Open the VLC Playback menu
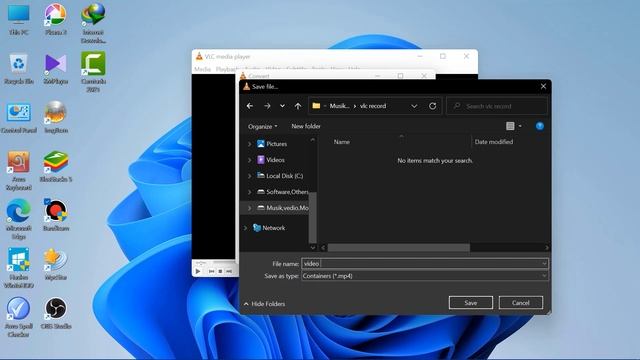Image resolution: width=640 pixels, height=360 pixels. (227, 69)
